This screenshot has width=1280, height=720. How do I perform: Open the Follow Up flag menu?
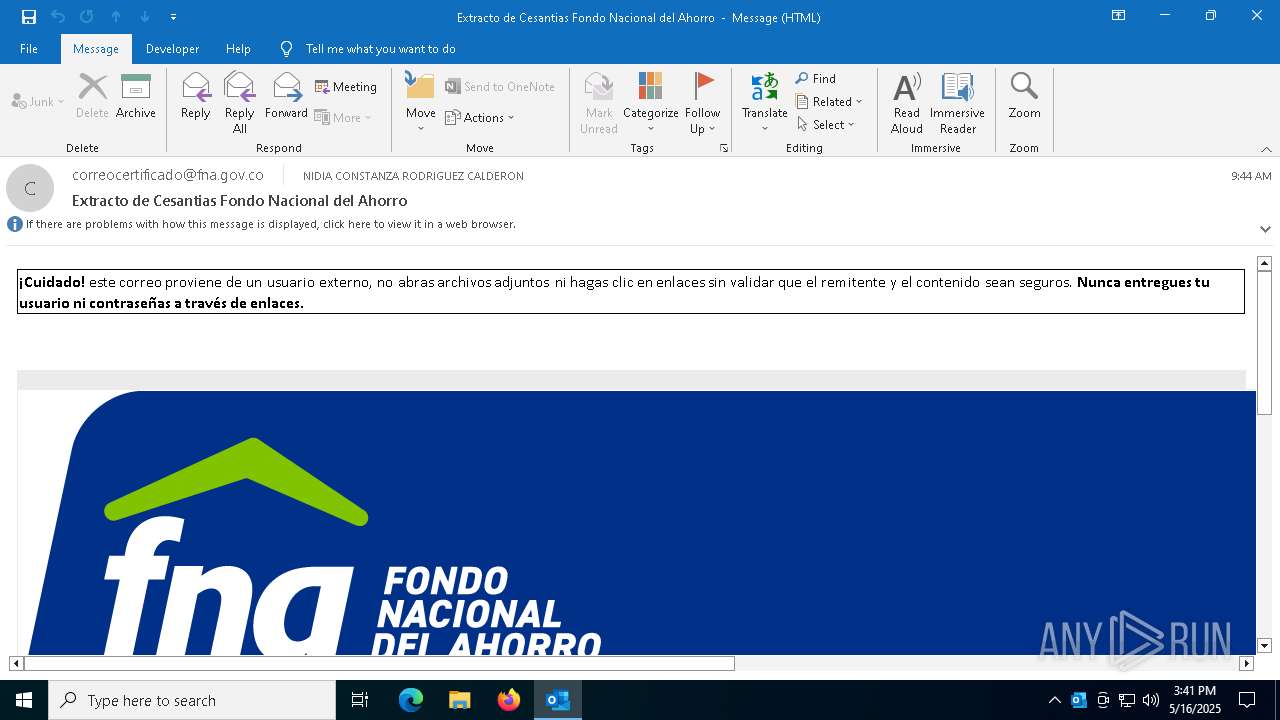703,102
